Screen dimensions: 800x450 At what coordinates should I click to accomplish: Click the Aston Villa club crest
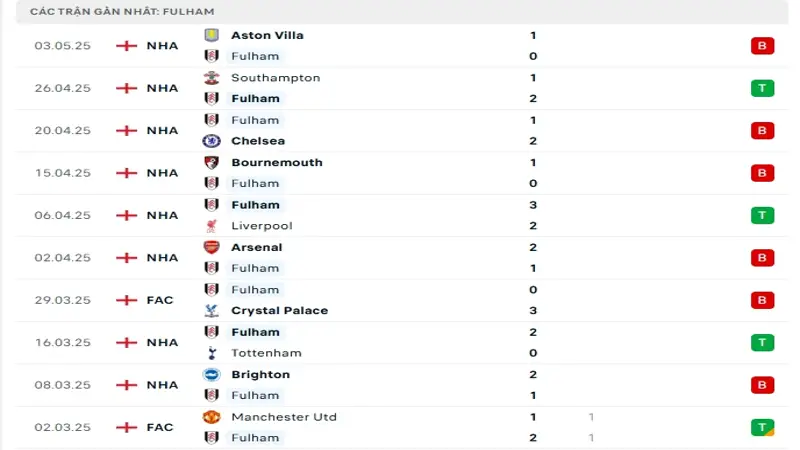[211, 35]
